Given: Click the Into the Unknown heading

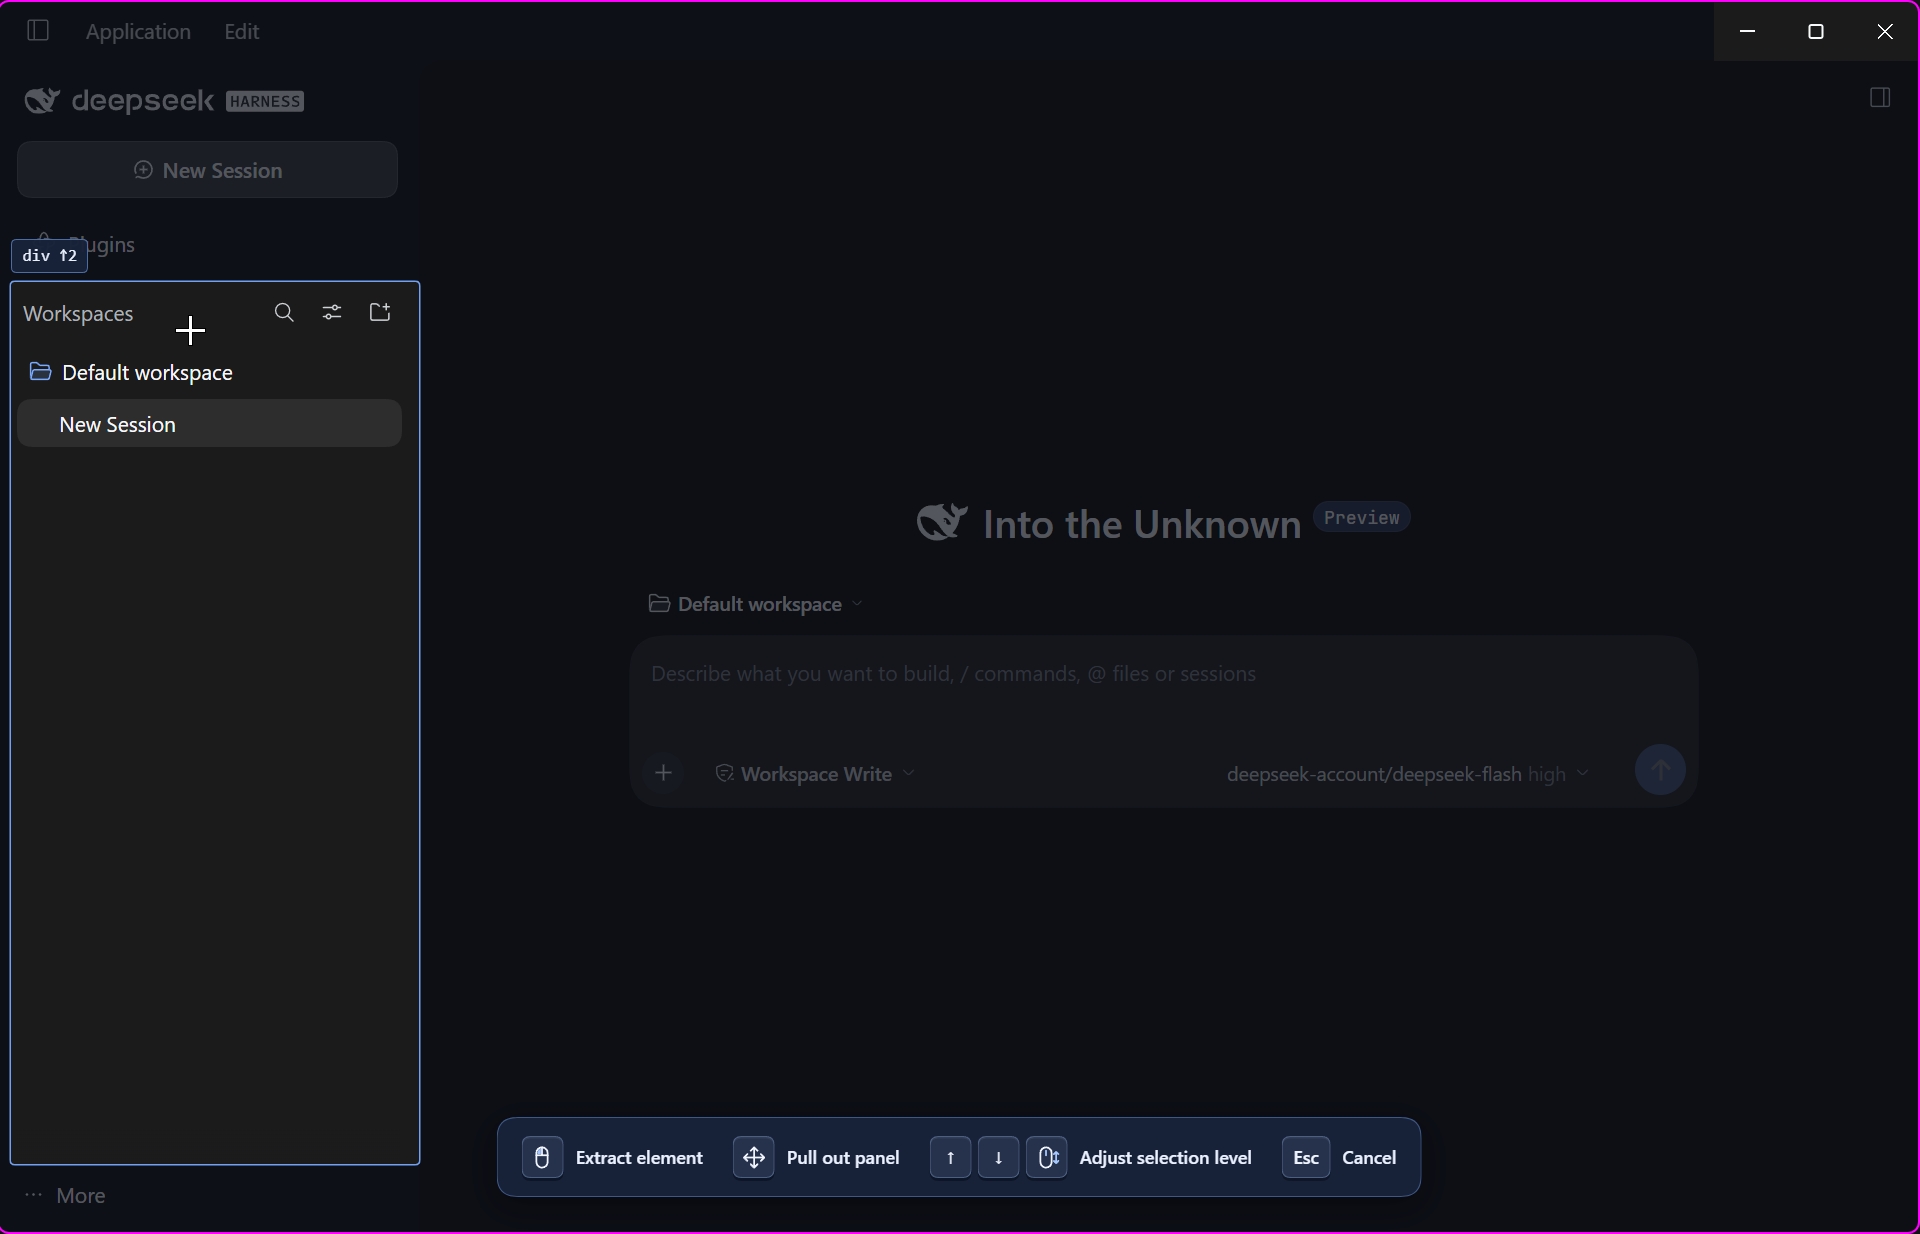Looking at the screenshot, I should [1142, 525].
